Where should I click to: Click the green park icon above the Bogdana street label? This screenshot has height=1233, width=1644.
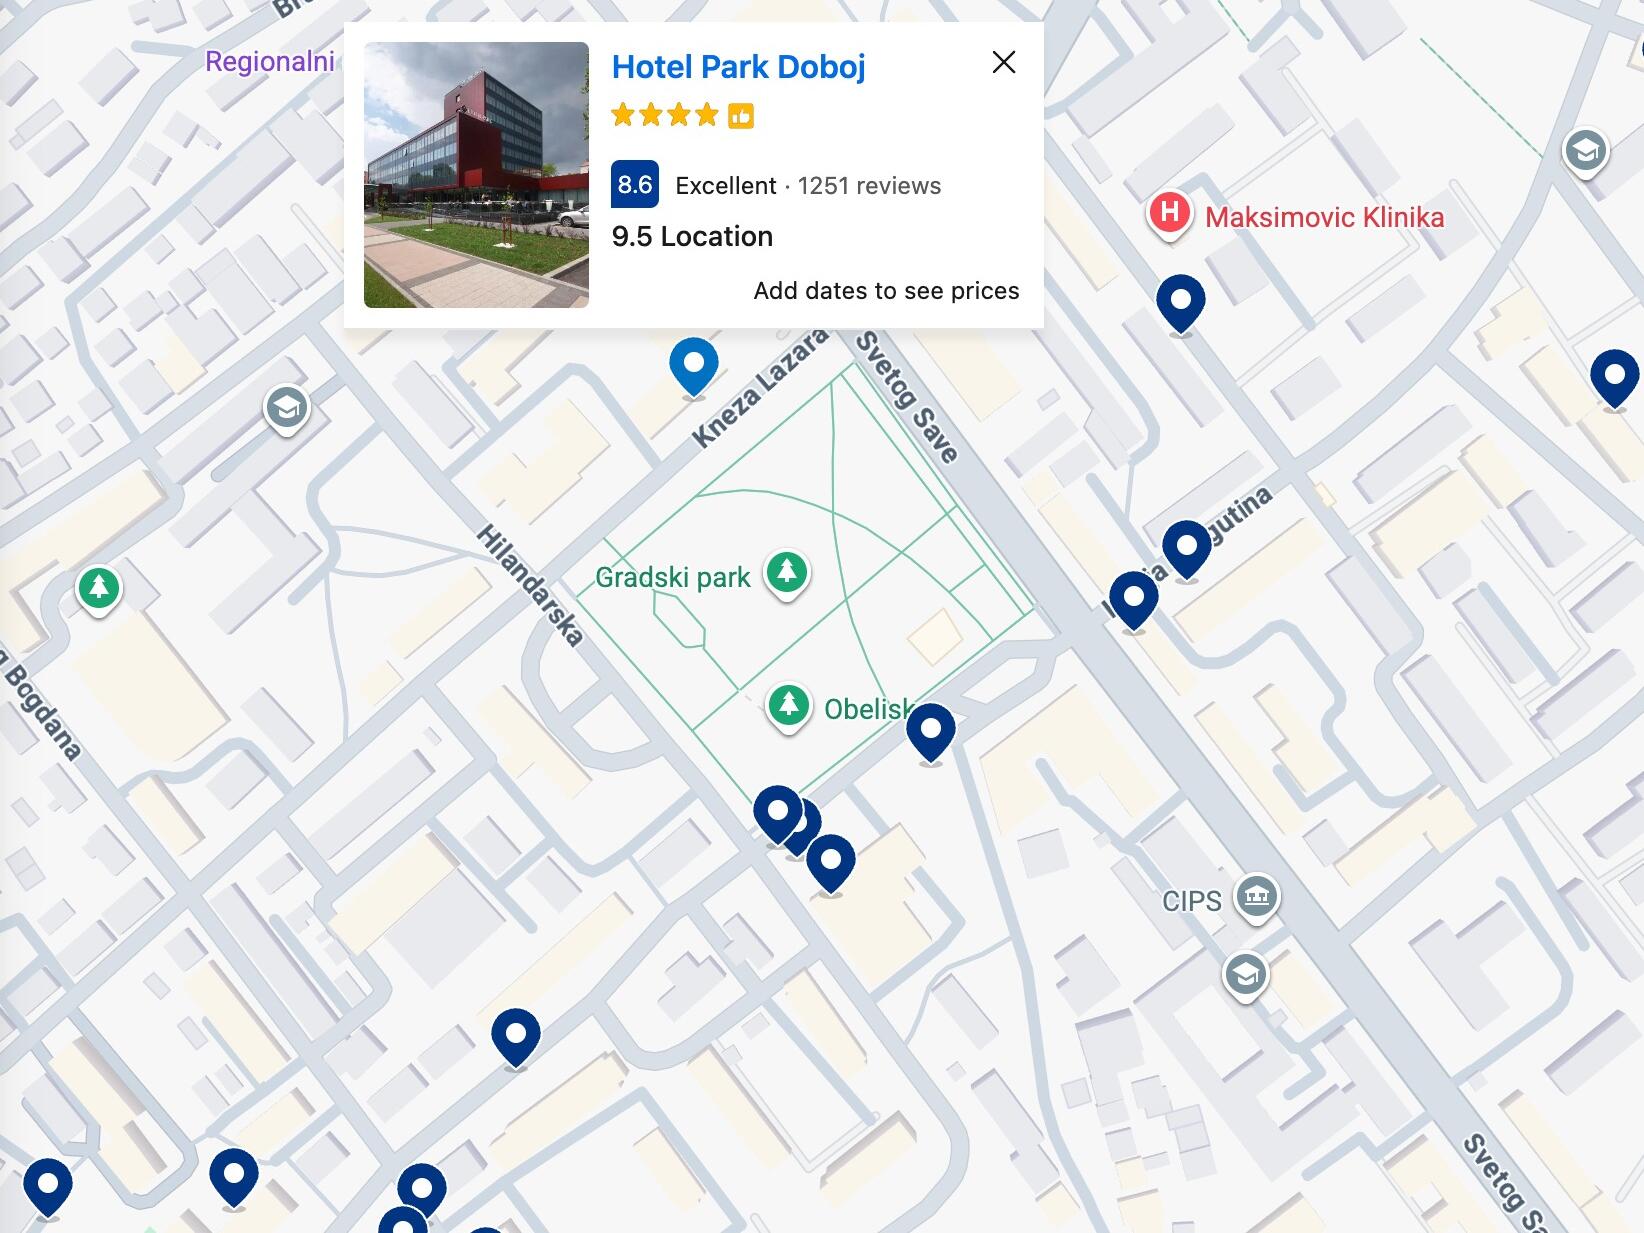coord(99,589)
